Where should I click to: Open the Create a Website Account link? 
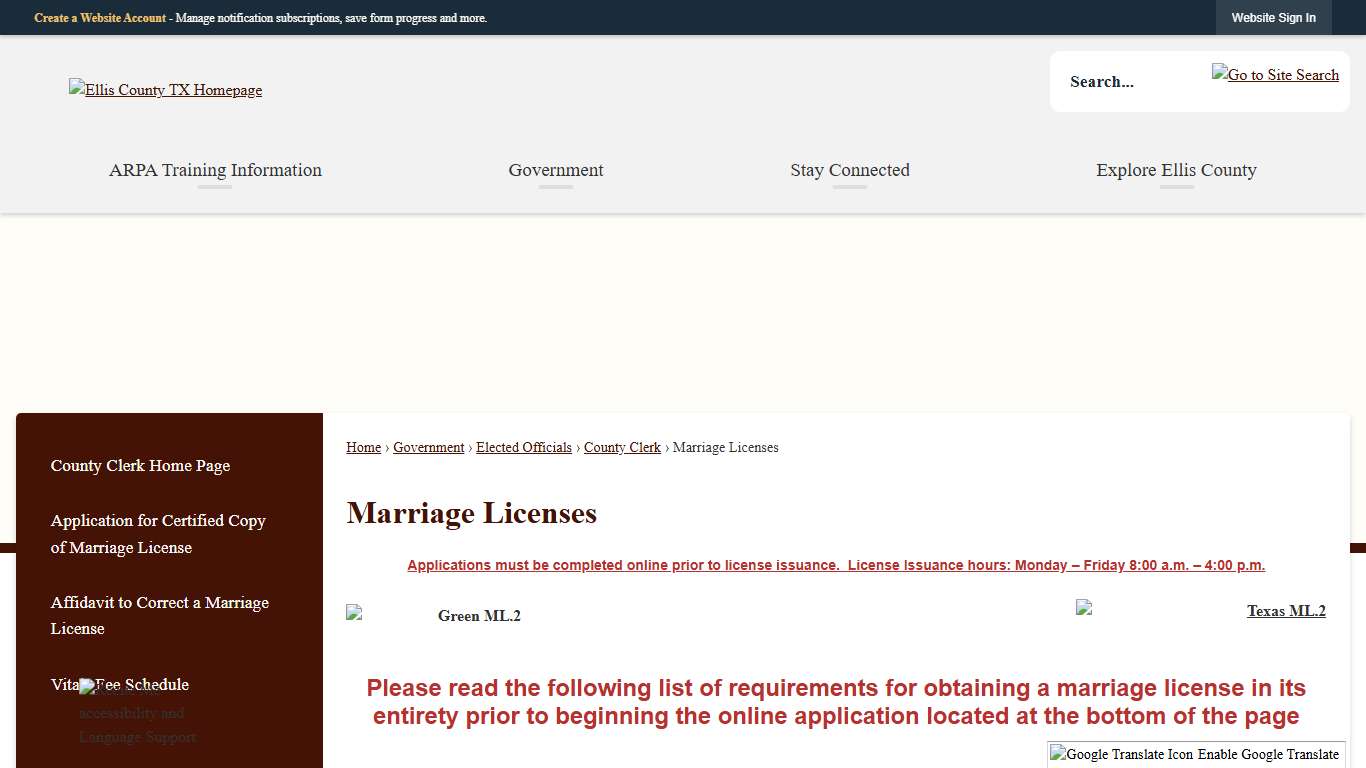point(100,17)
